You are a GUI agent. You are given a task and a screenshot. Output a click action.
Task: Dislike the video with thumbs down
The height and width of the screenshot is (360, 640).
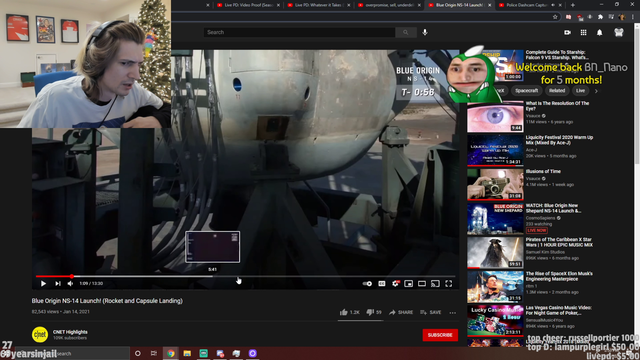click(x=374, y=312)
